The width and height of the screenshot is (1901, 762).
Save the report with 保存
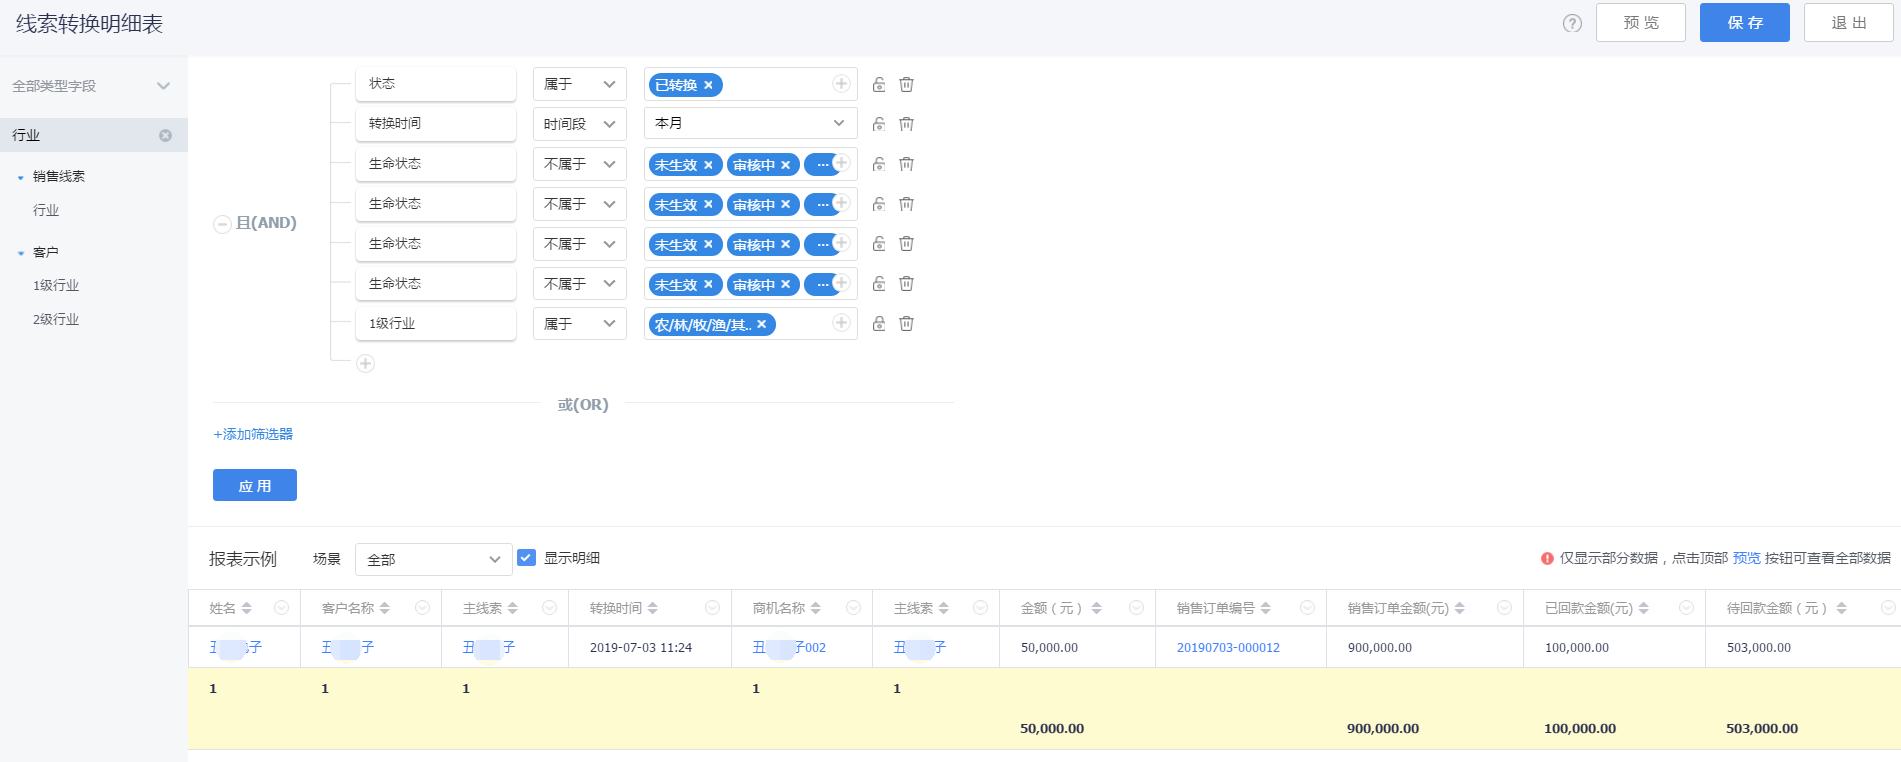pyautogui.click(x=1745, y=22)
